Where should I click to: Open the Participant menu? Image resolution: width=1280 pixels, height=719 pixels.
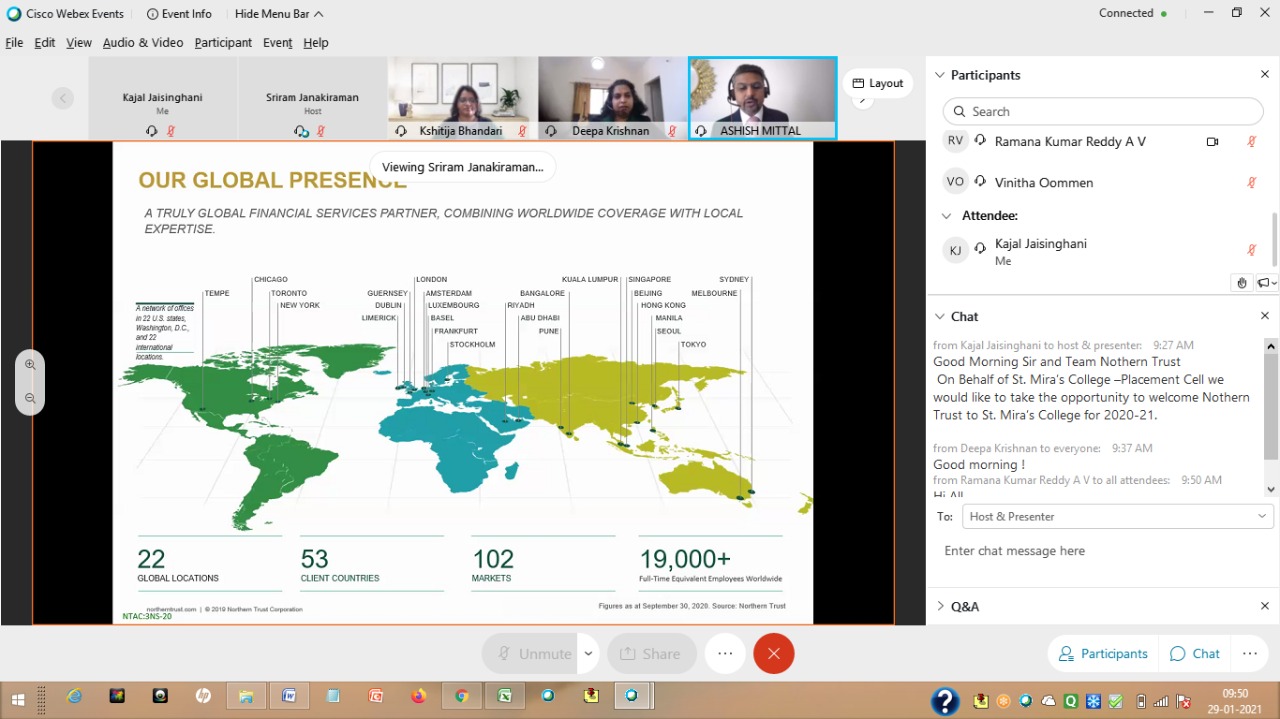click(x=223, y=43)
